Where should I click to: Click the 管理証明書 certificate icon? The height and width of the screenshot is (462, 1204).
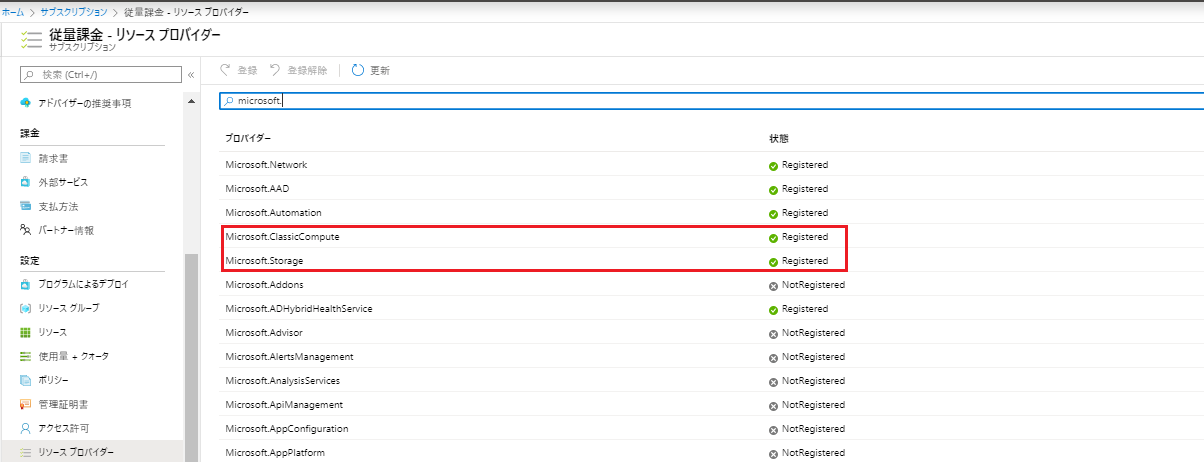26,404
